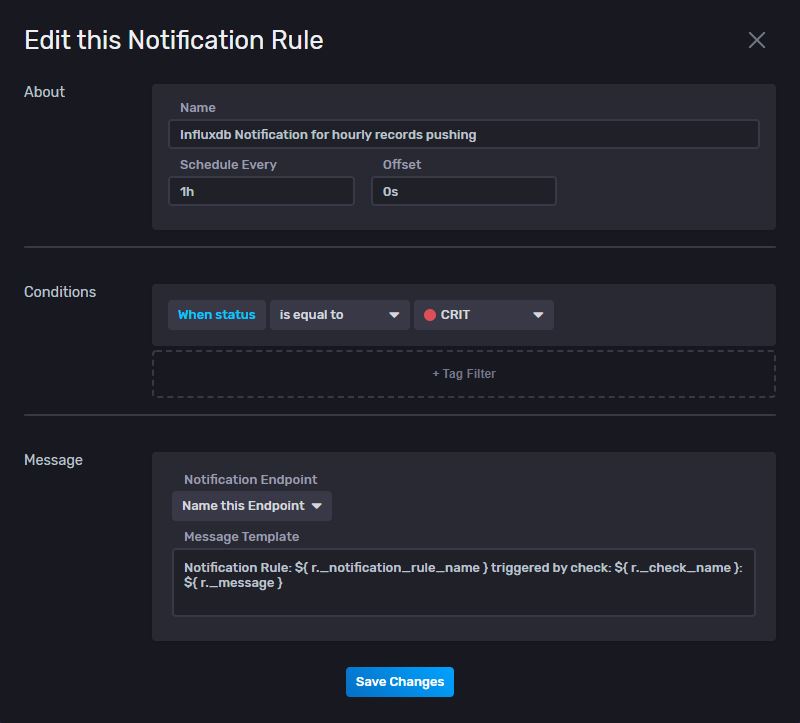Click the Schedule Every field showing 1h
Screen dimensions: 800x723
(261, 191)
